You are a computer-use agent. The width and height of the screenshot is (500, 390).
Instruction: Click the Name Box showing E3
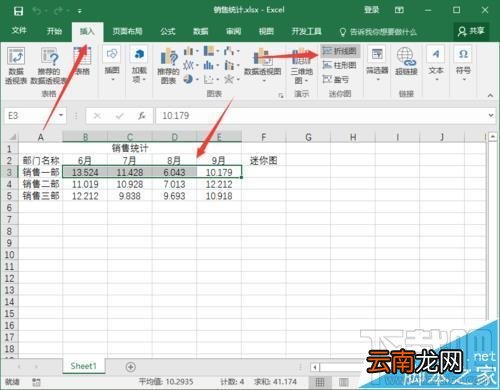(31, 116)
